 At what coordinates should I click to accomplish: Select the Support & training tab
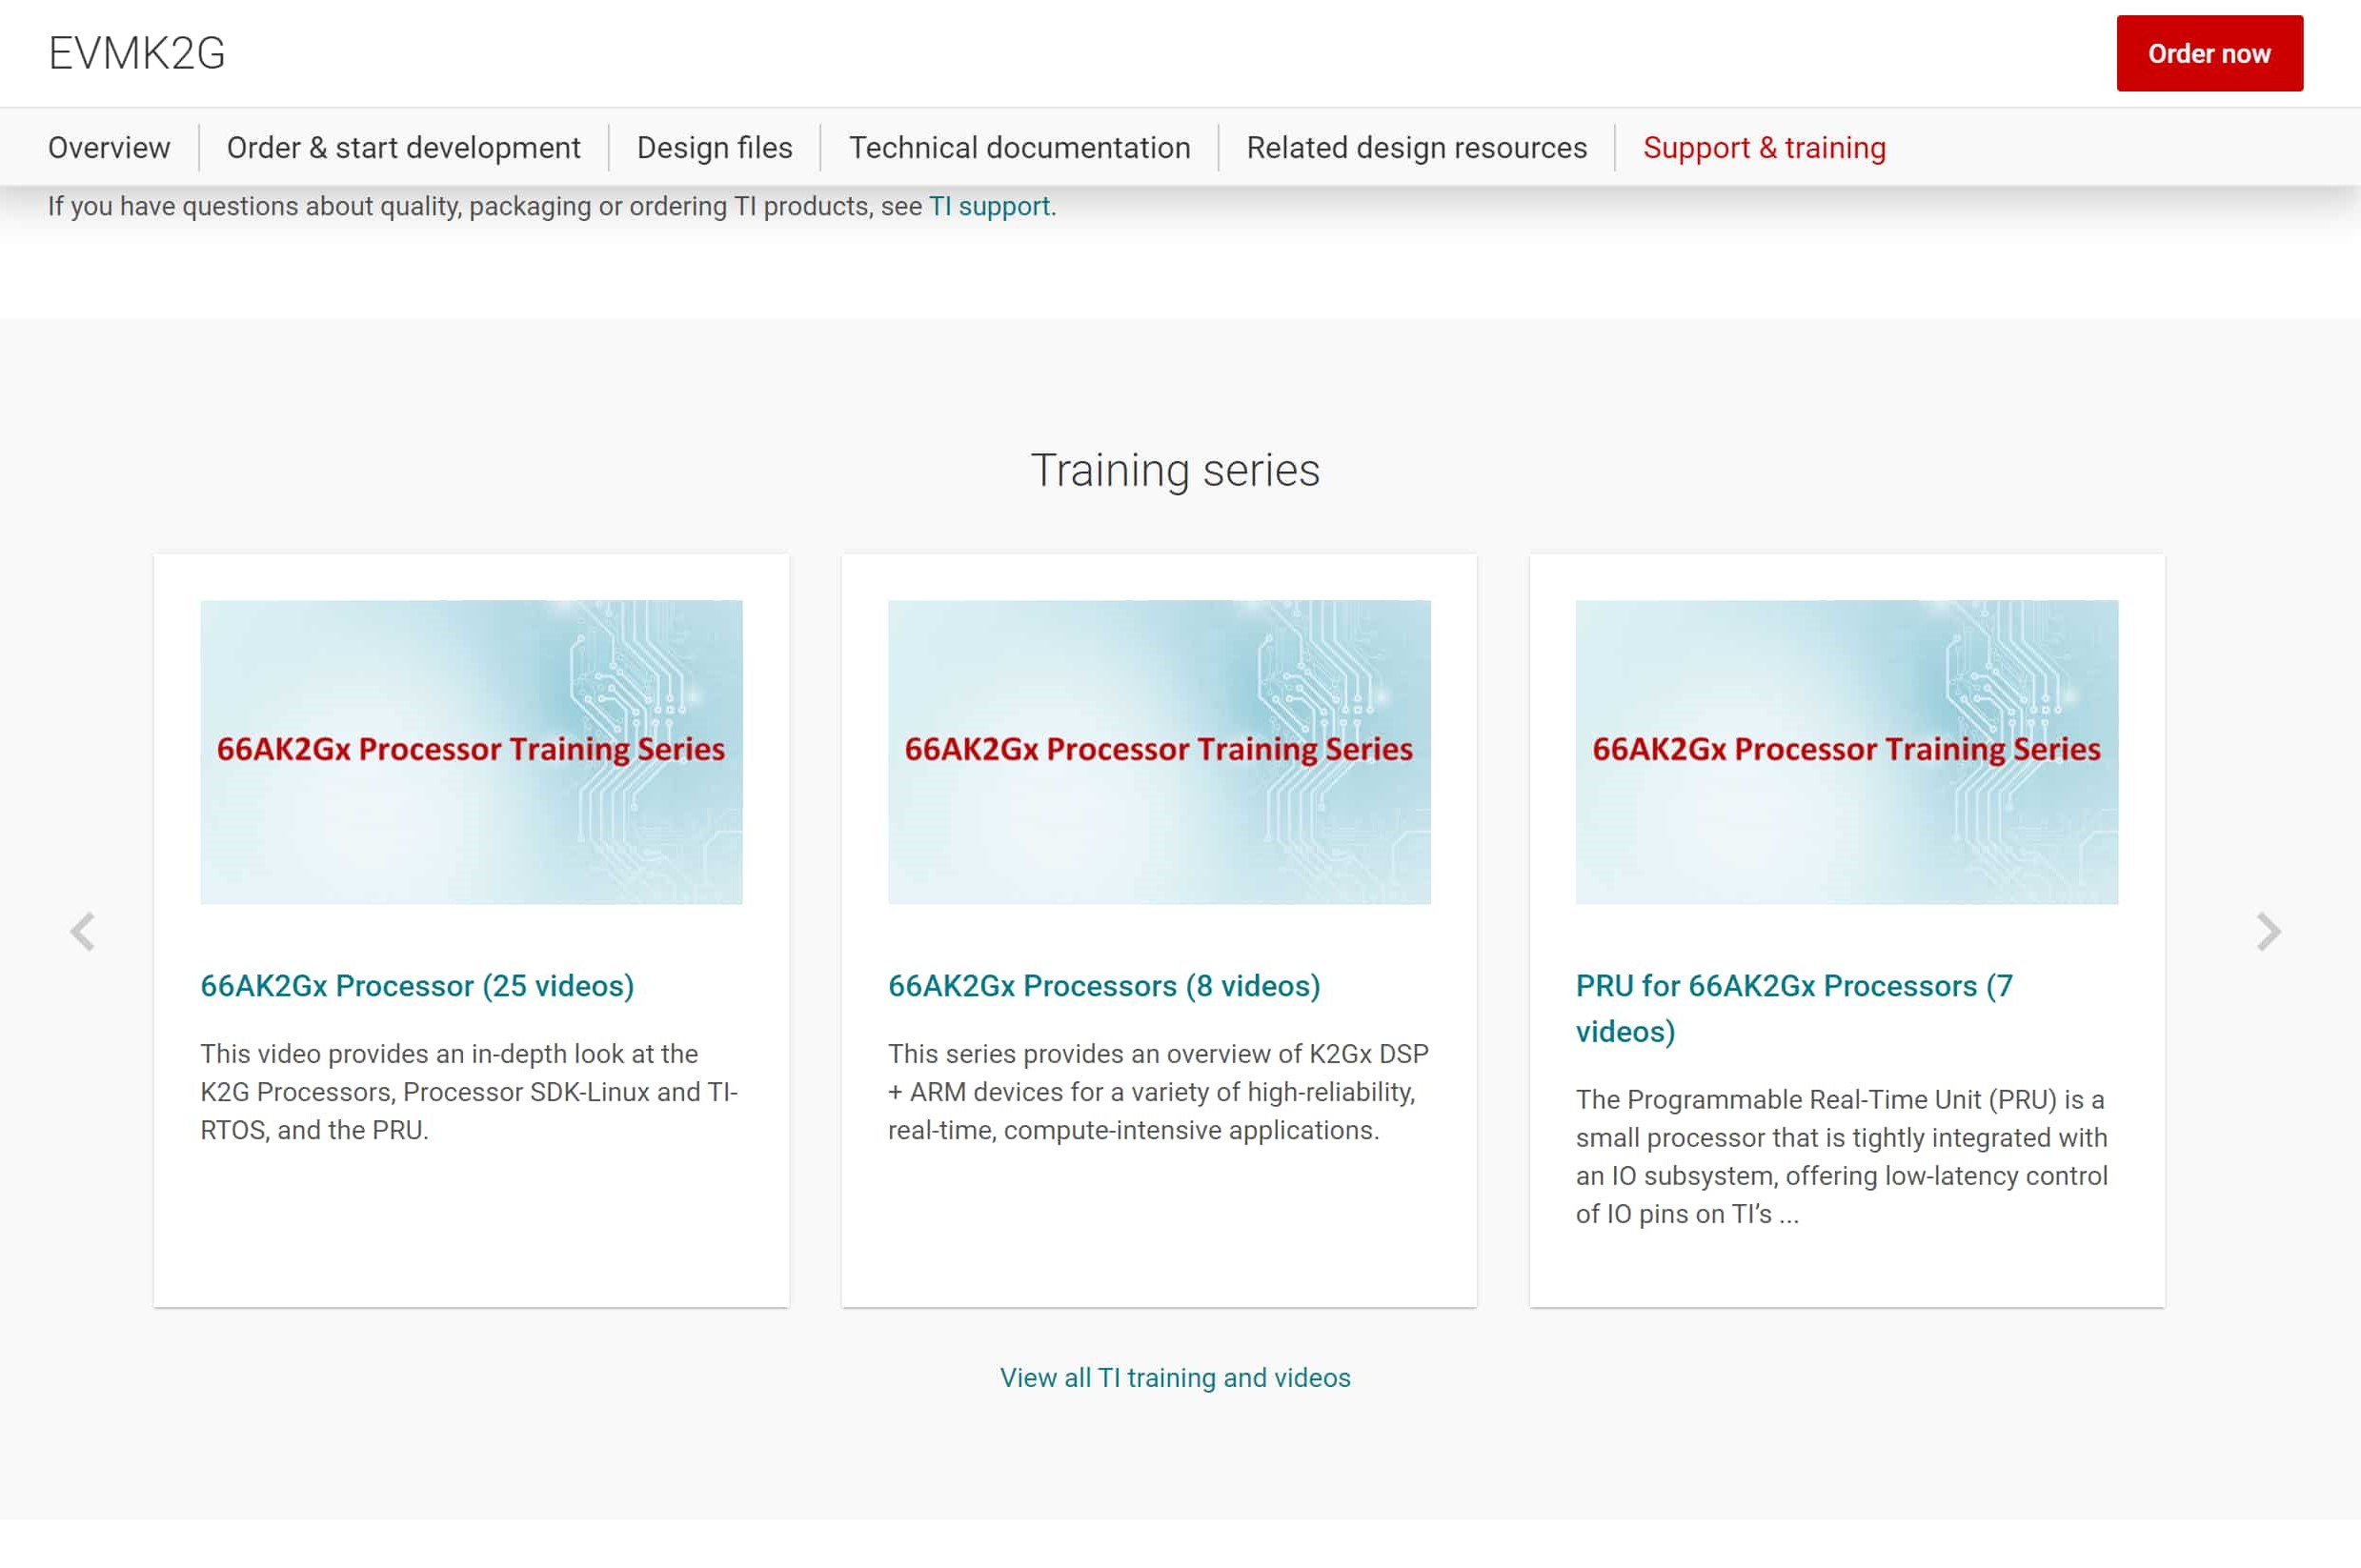tap(1763, 147)
